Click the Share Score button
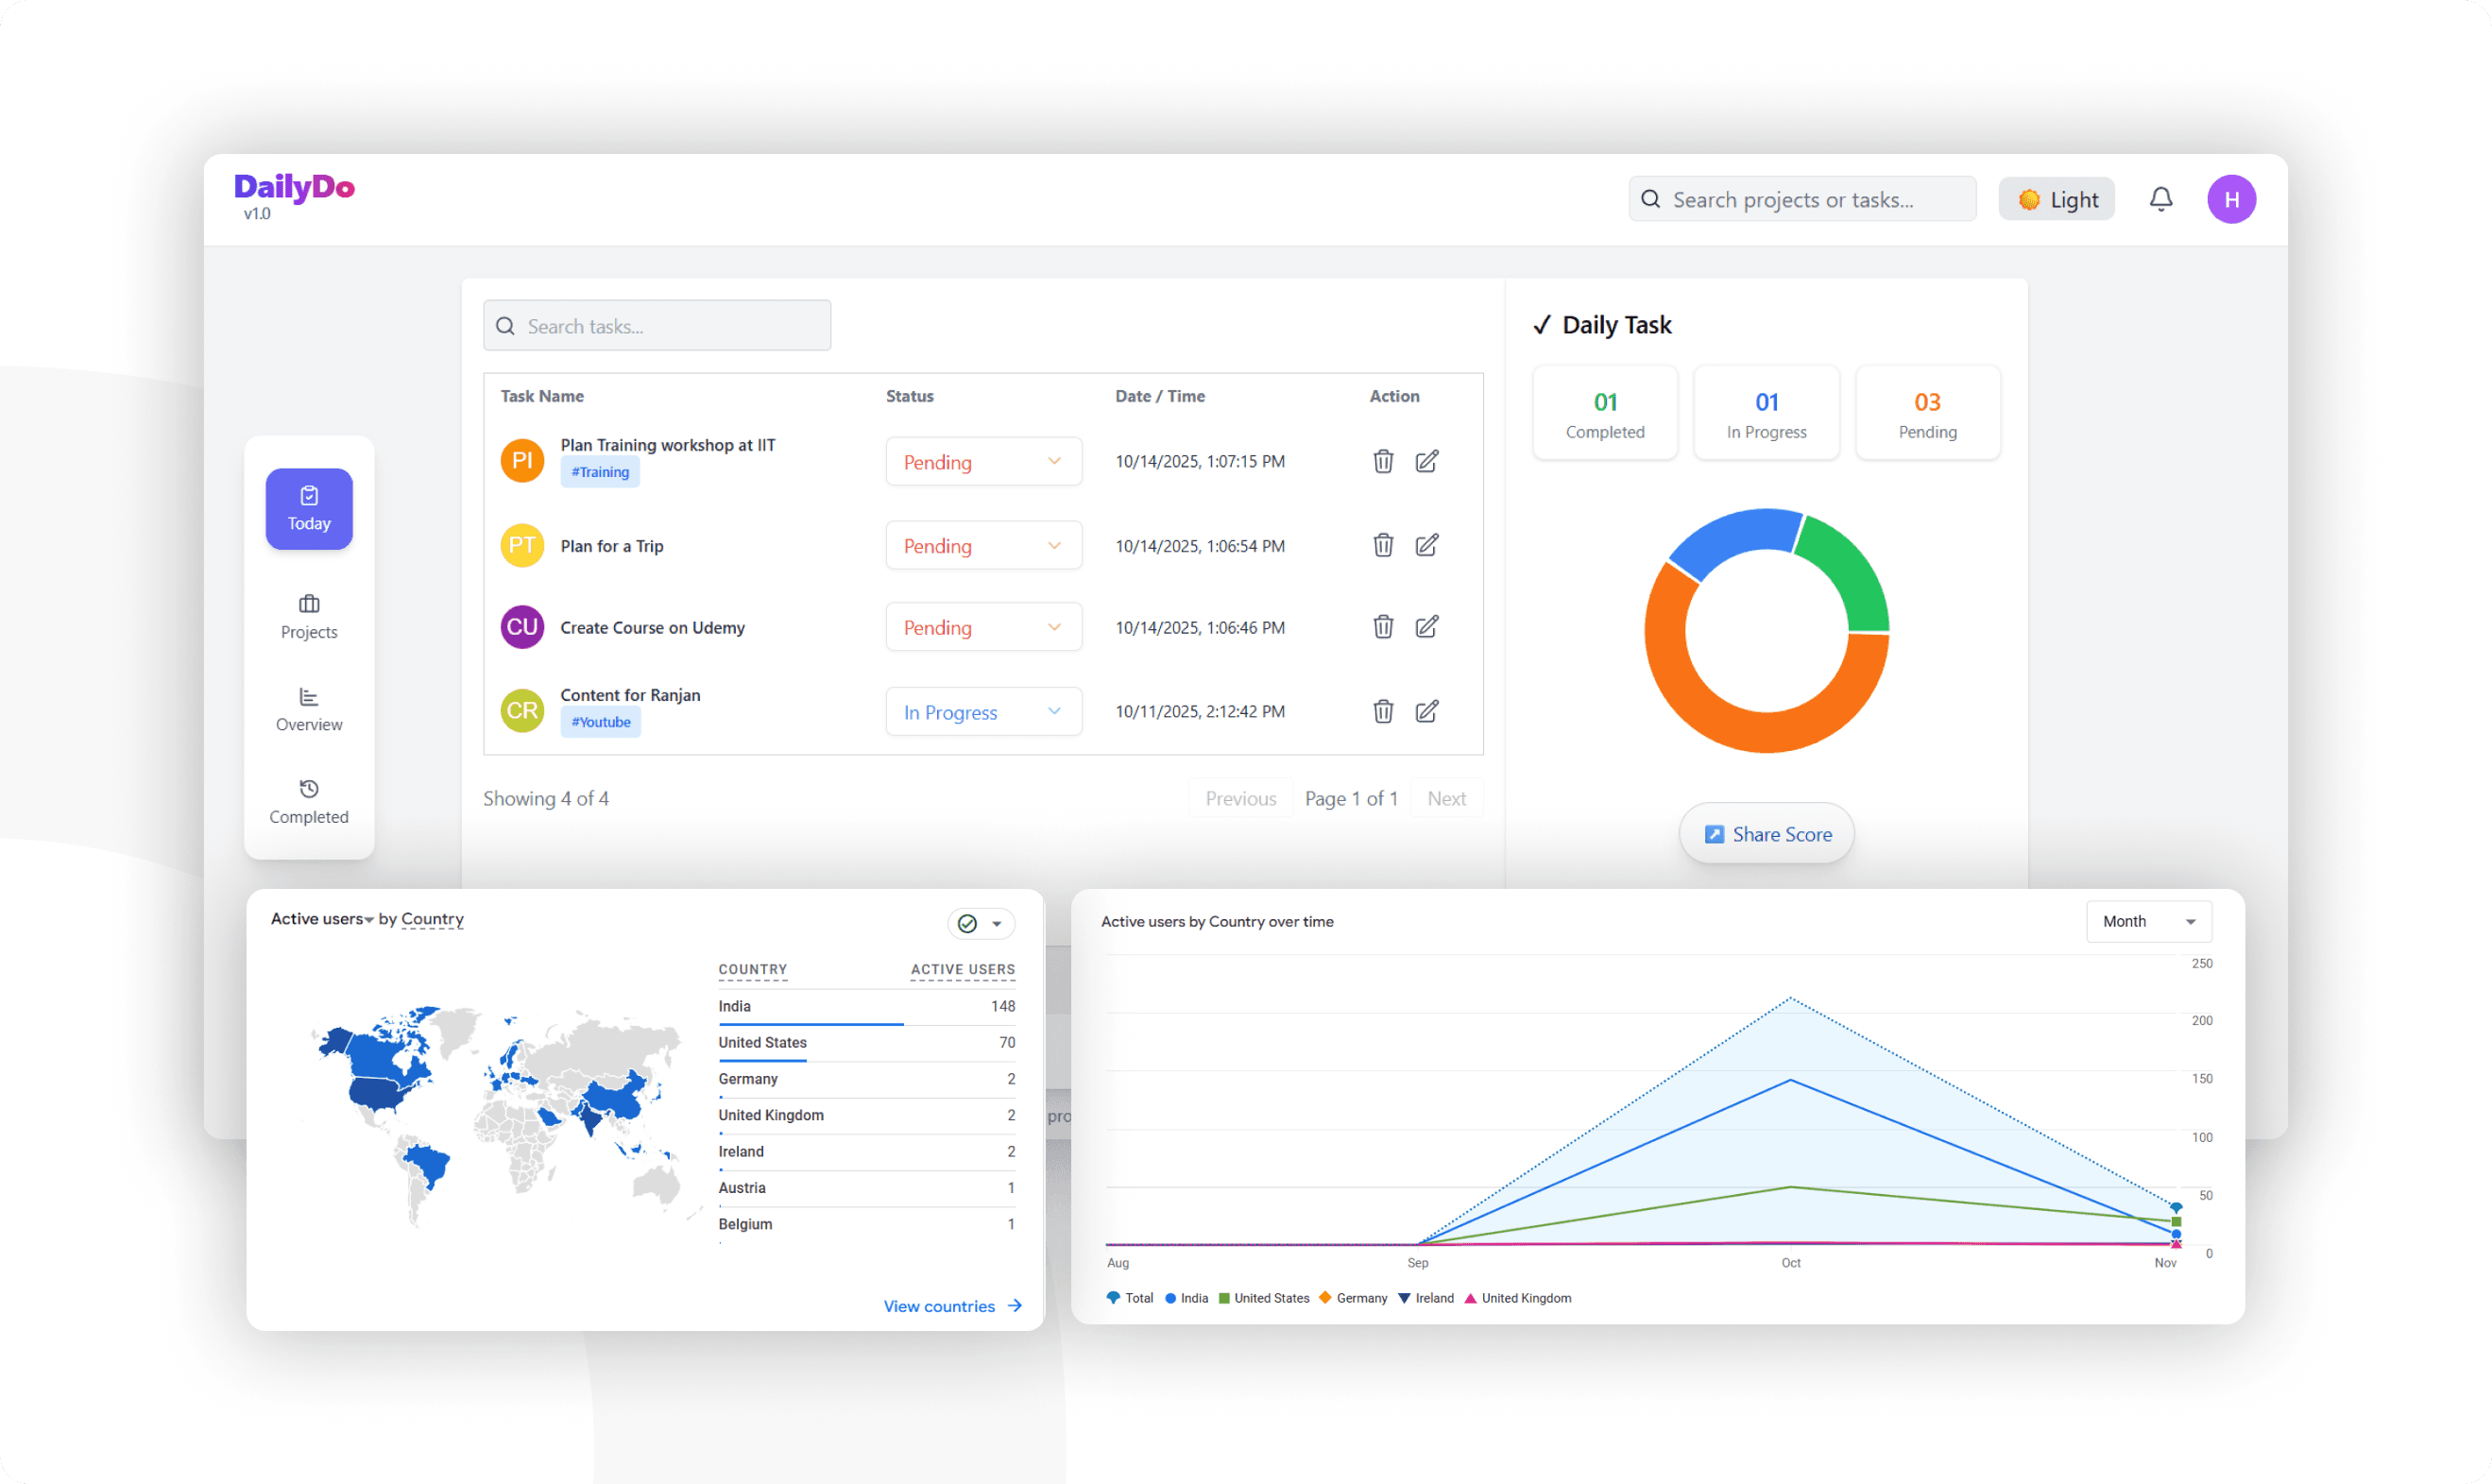2492x1484 pixels. tap(1767, 834)
